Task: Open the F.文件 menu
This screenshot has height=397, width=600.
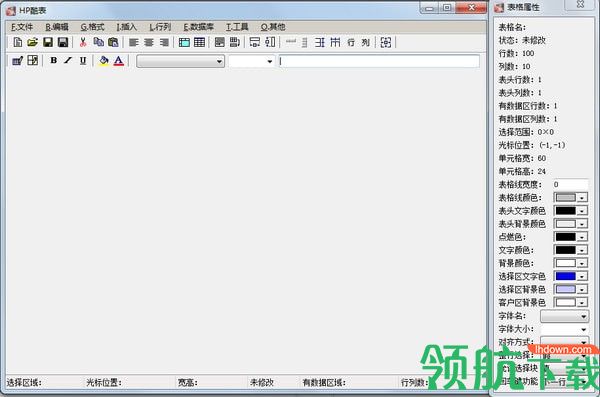Action: (22, 27)
